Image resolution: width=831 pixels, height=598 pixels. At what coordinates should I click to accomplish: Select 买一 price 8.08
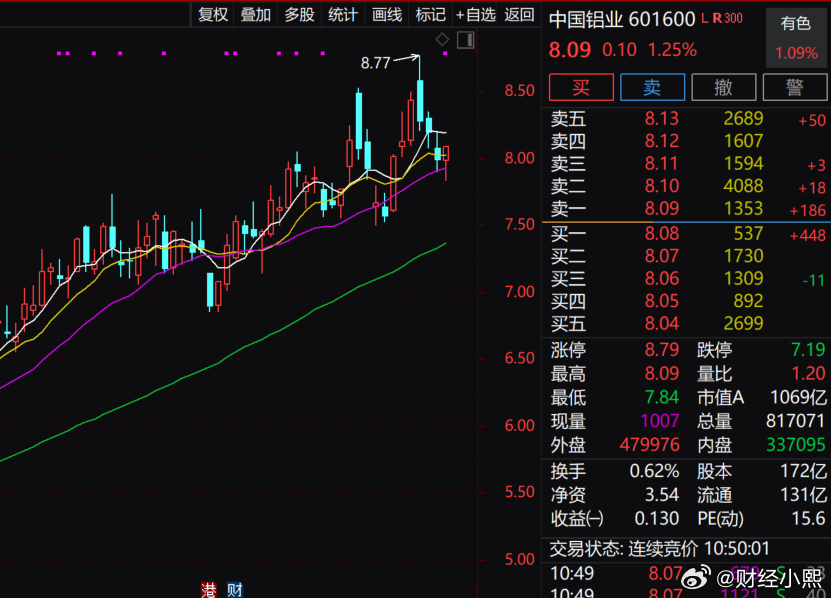tap(661, 233)
